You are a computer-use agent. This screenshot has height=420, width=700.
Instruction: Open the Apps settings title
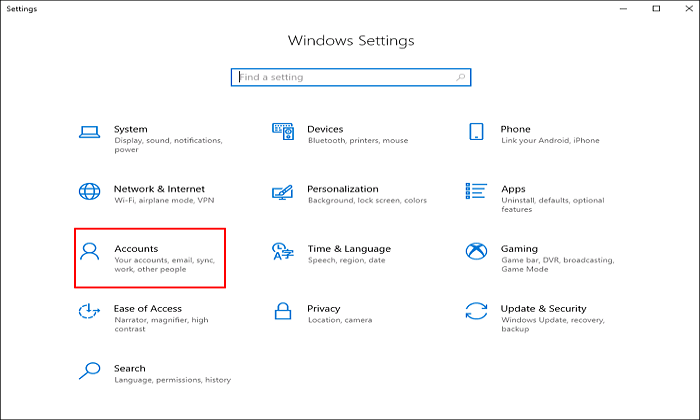point(513,189)
